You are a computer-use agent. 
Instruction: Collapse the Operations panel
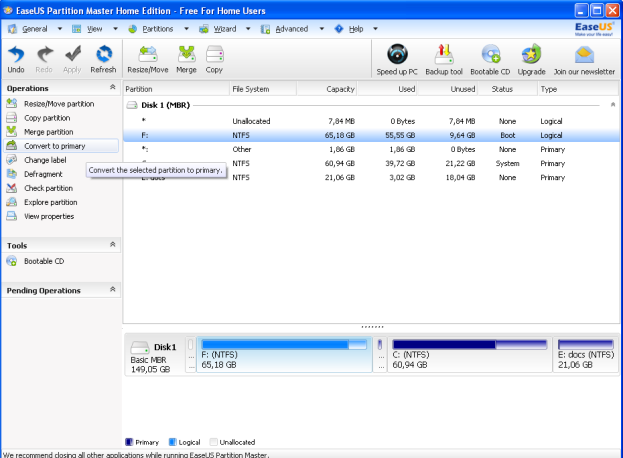point(112,87)
